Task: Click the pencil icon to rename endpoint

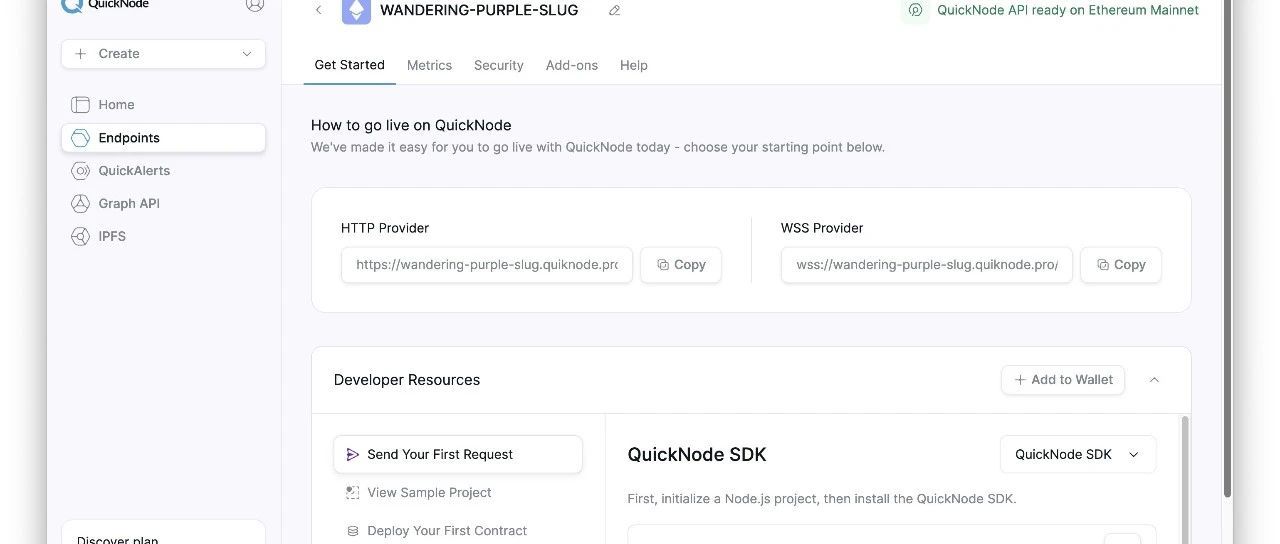Action: (614, 10)
